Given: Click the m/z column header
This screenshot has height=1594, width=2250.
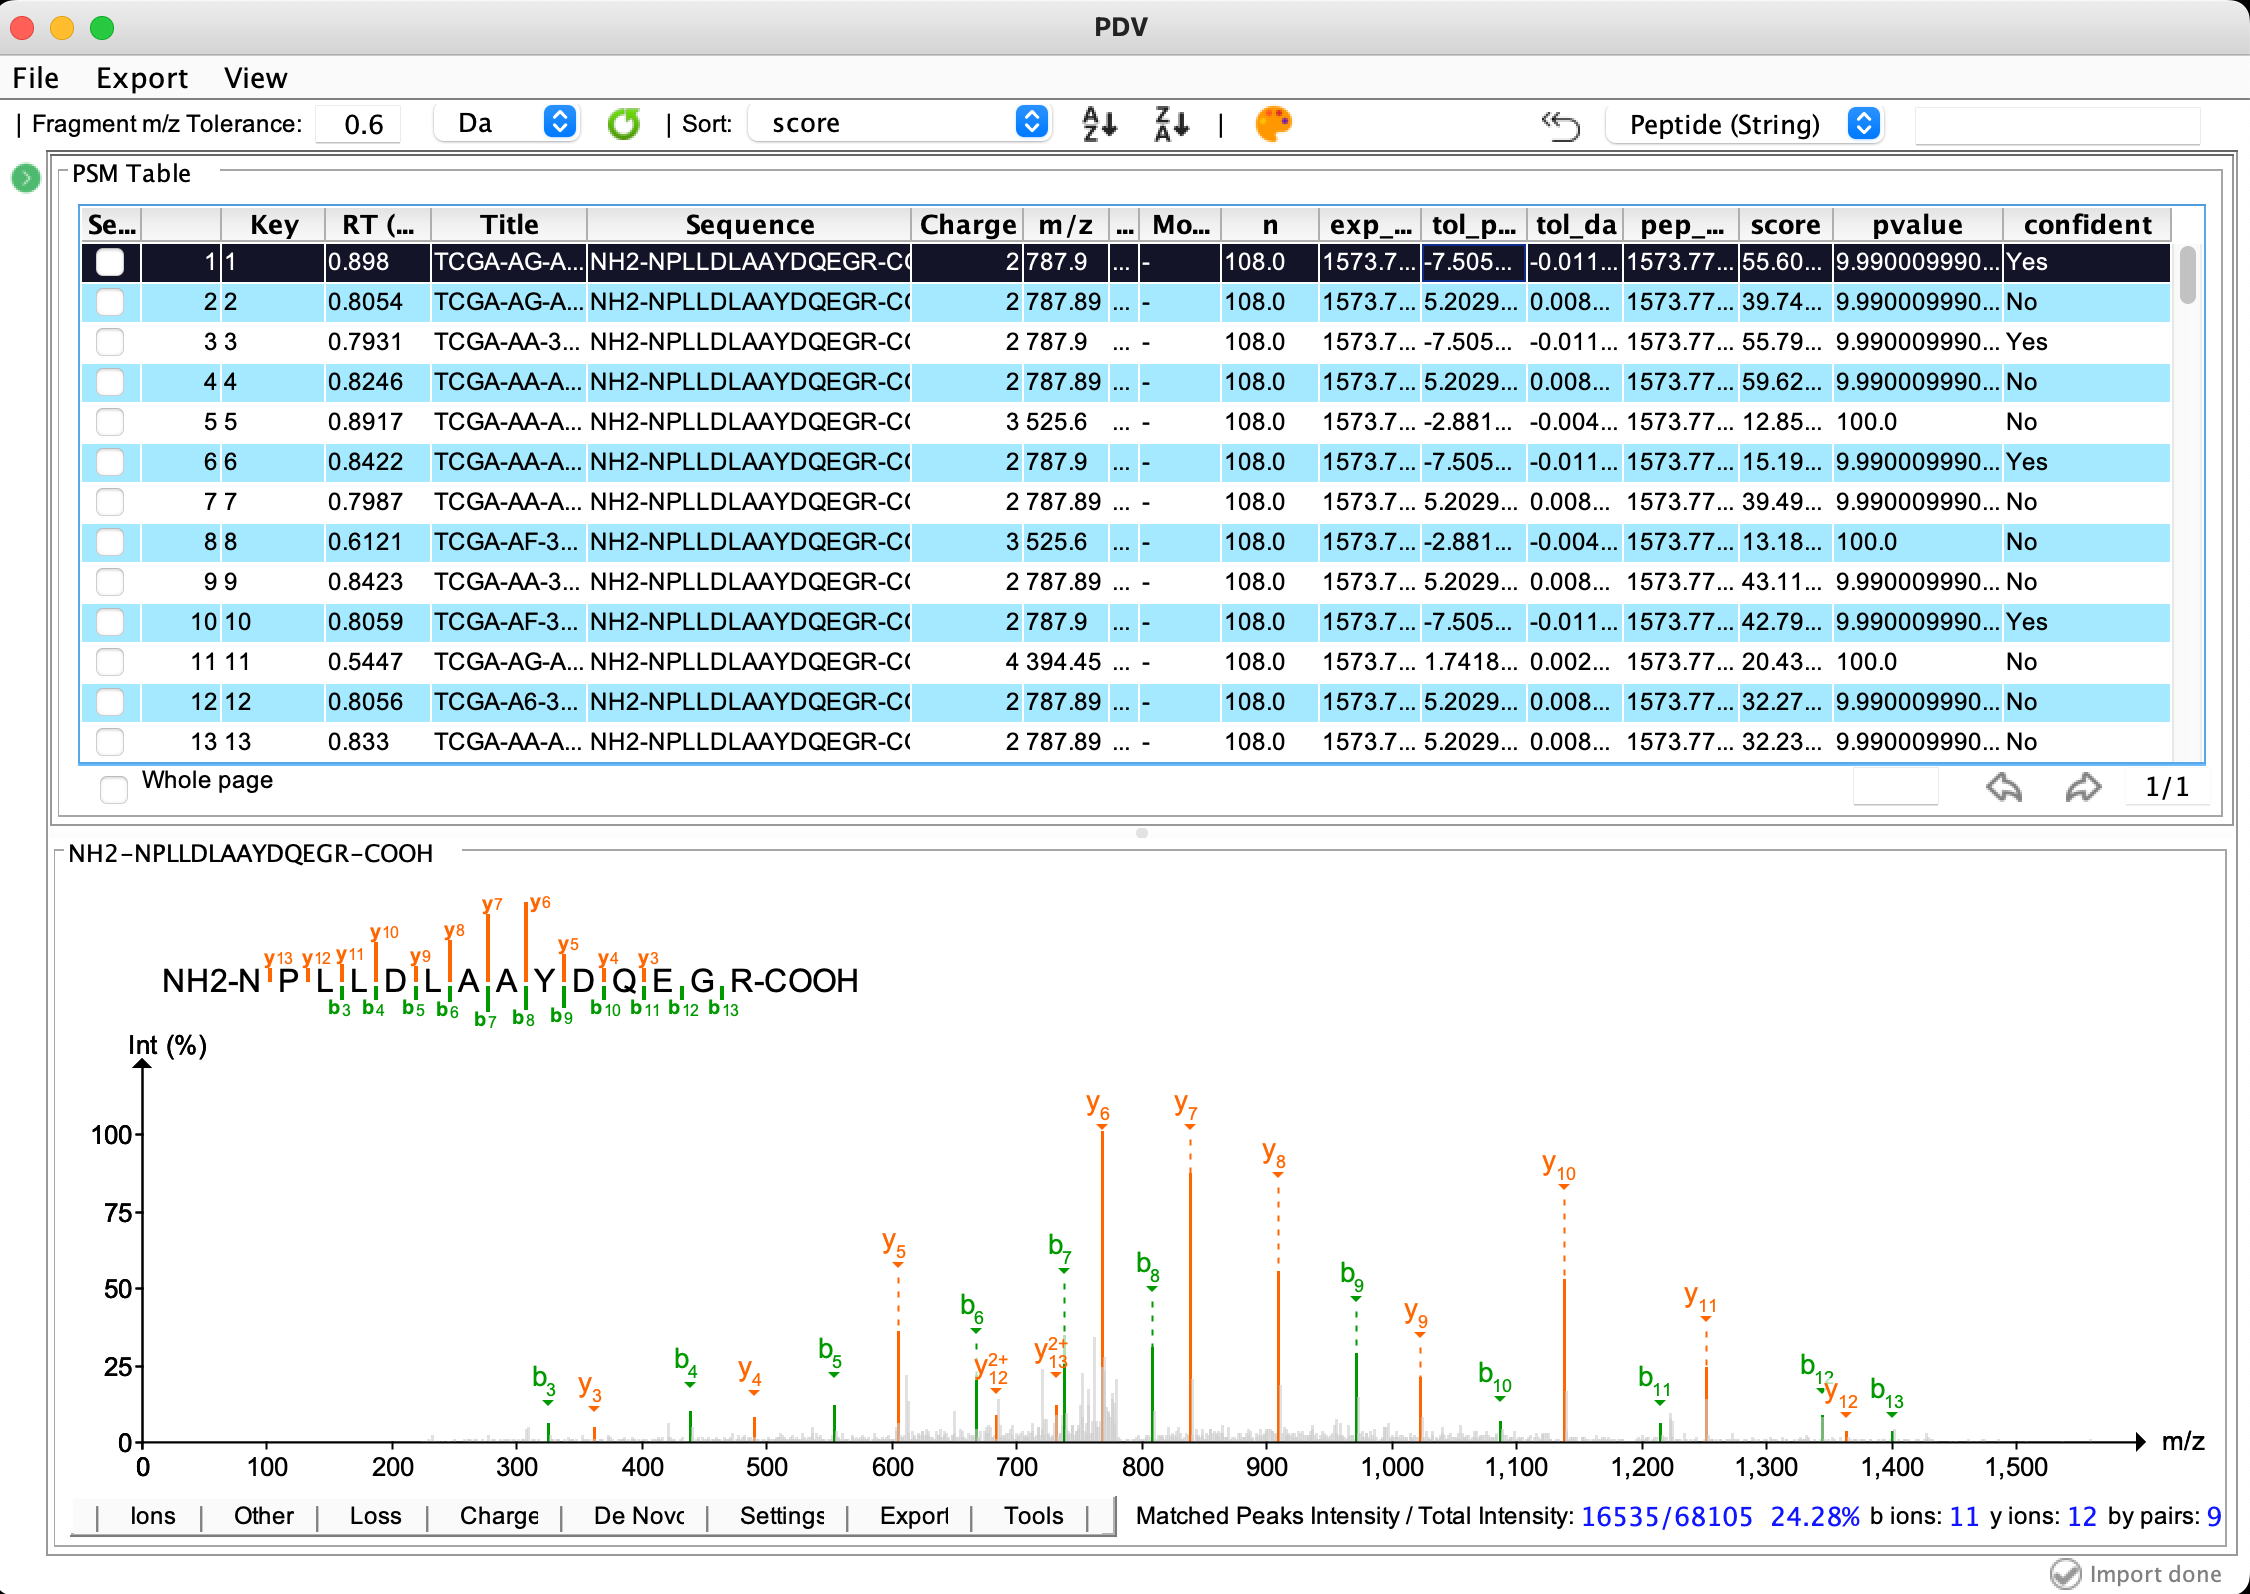Looking at the screenshot, I should tap(1066, 225).
